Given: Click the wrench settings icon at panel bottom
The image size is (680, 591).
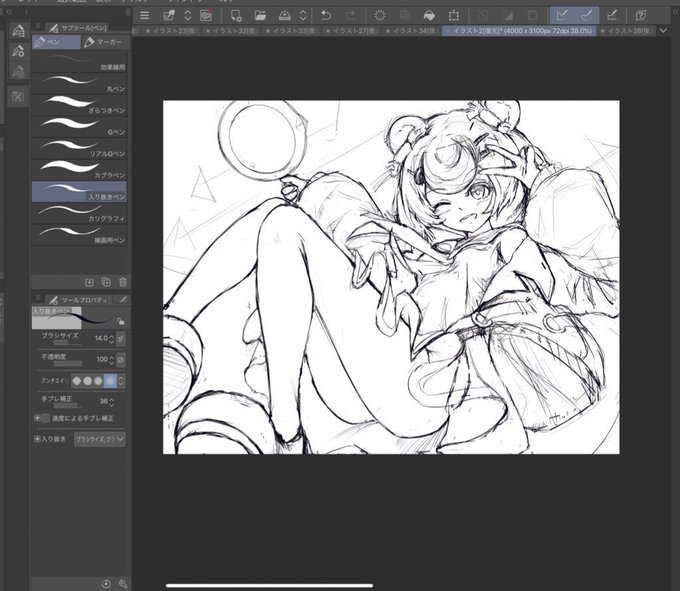Looking at the screenshot, I should pyautogui.click(x=122, y=584).
